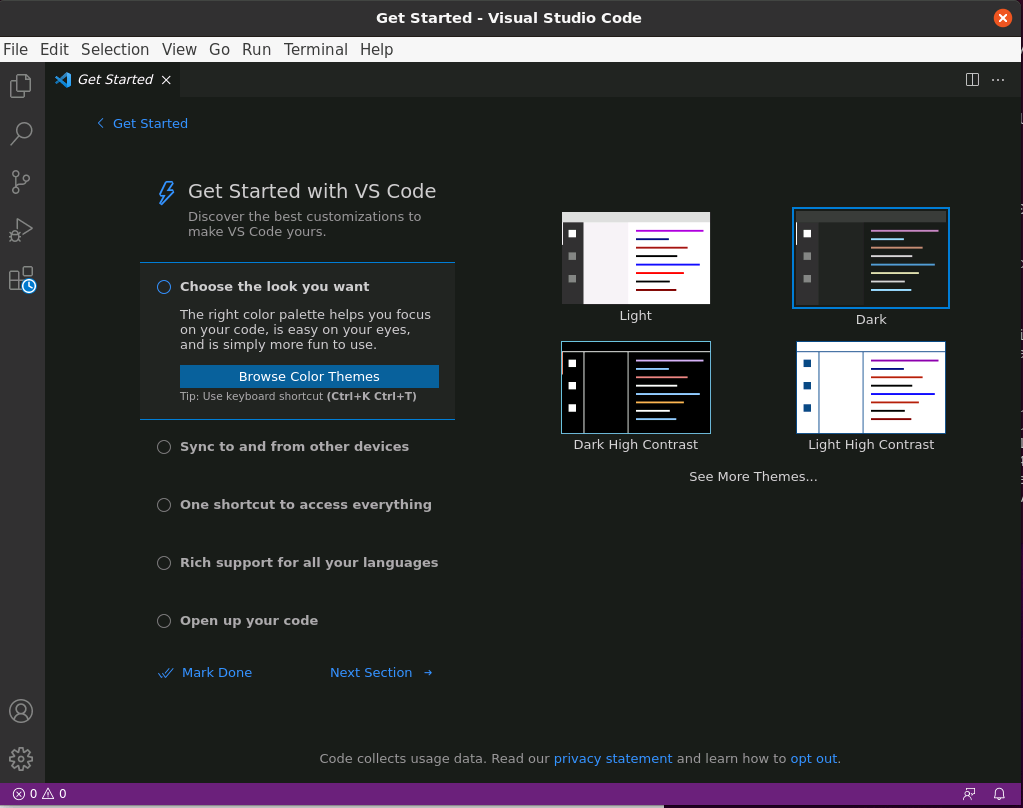Open the Run menu
The image size is (1023, 808).
coord(256,50)
